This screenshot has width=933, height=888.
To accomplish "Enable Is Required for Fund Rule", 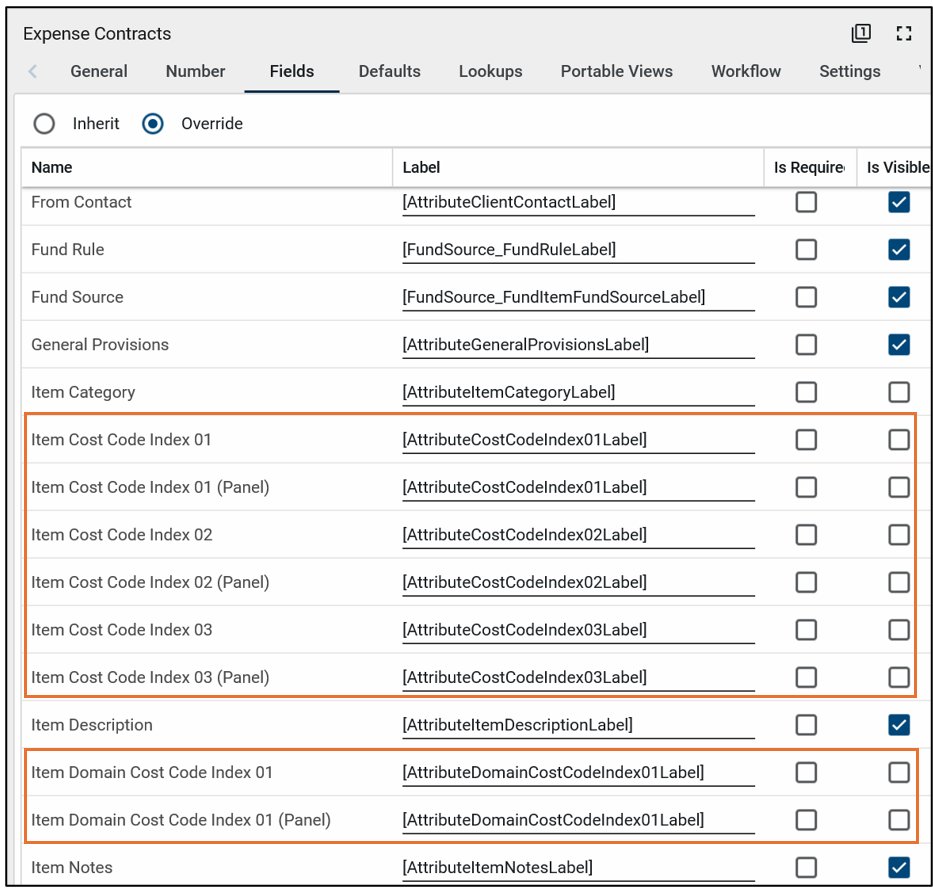I will coord(806,250).
